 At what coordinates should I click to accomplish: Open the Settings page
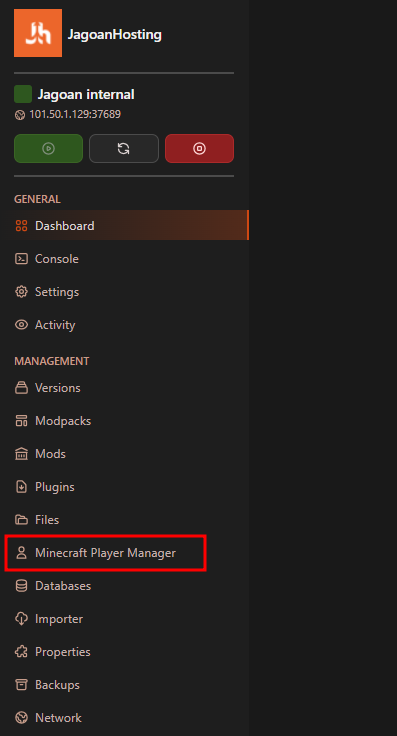(57, 291)
